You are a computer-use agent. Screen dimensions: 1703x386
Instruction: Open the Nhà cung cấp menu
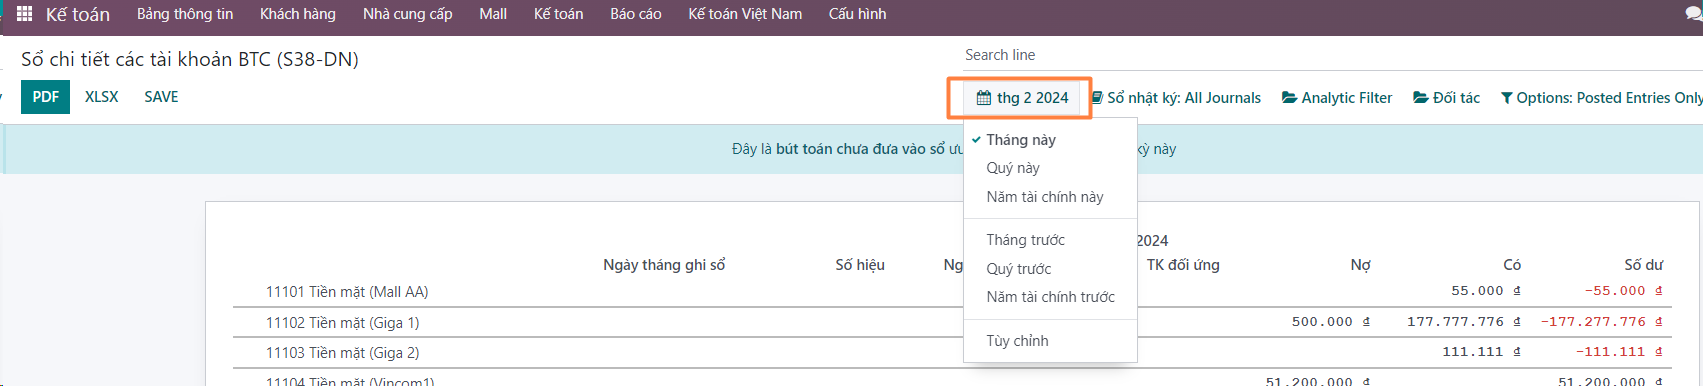click(x=407, y=14)
